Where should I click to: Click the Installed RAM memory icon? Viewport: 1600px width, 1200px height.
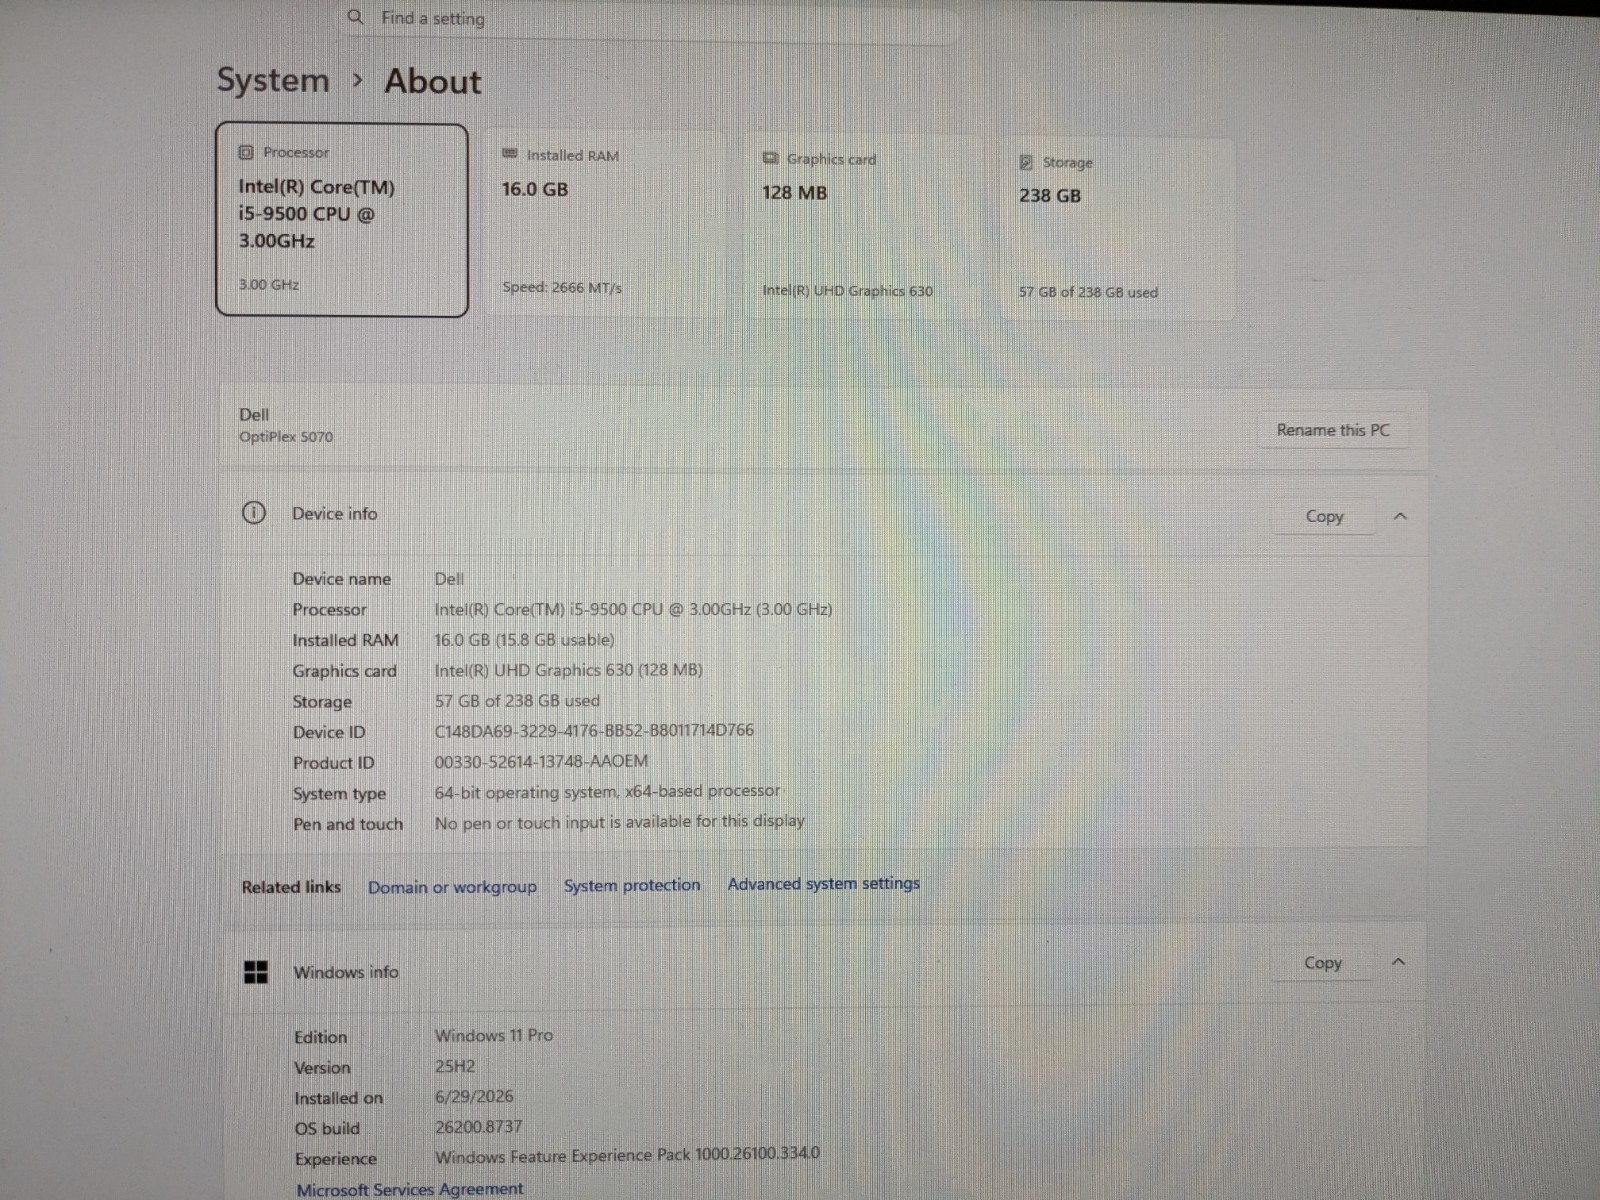510,154
